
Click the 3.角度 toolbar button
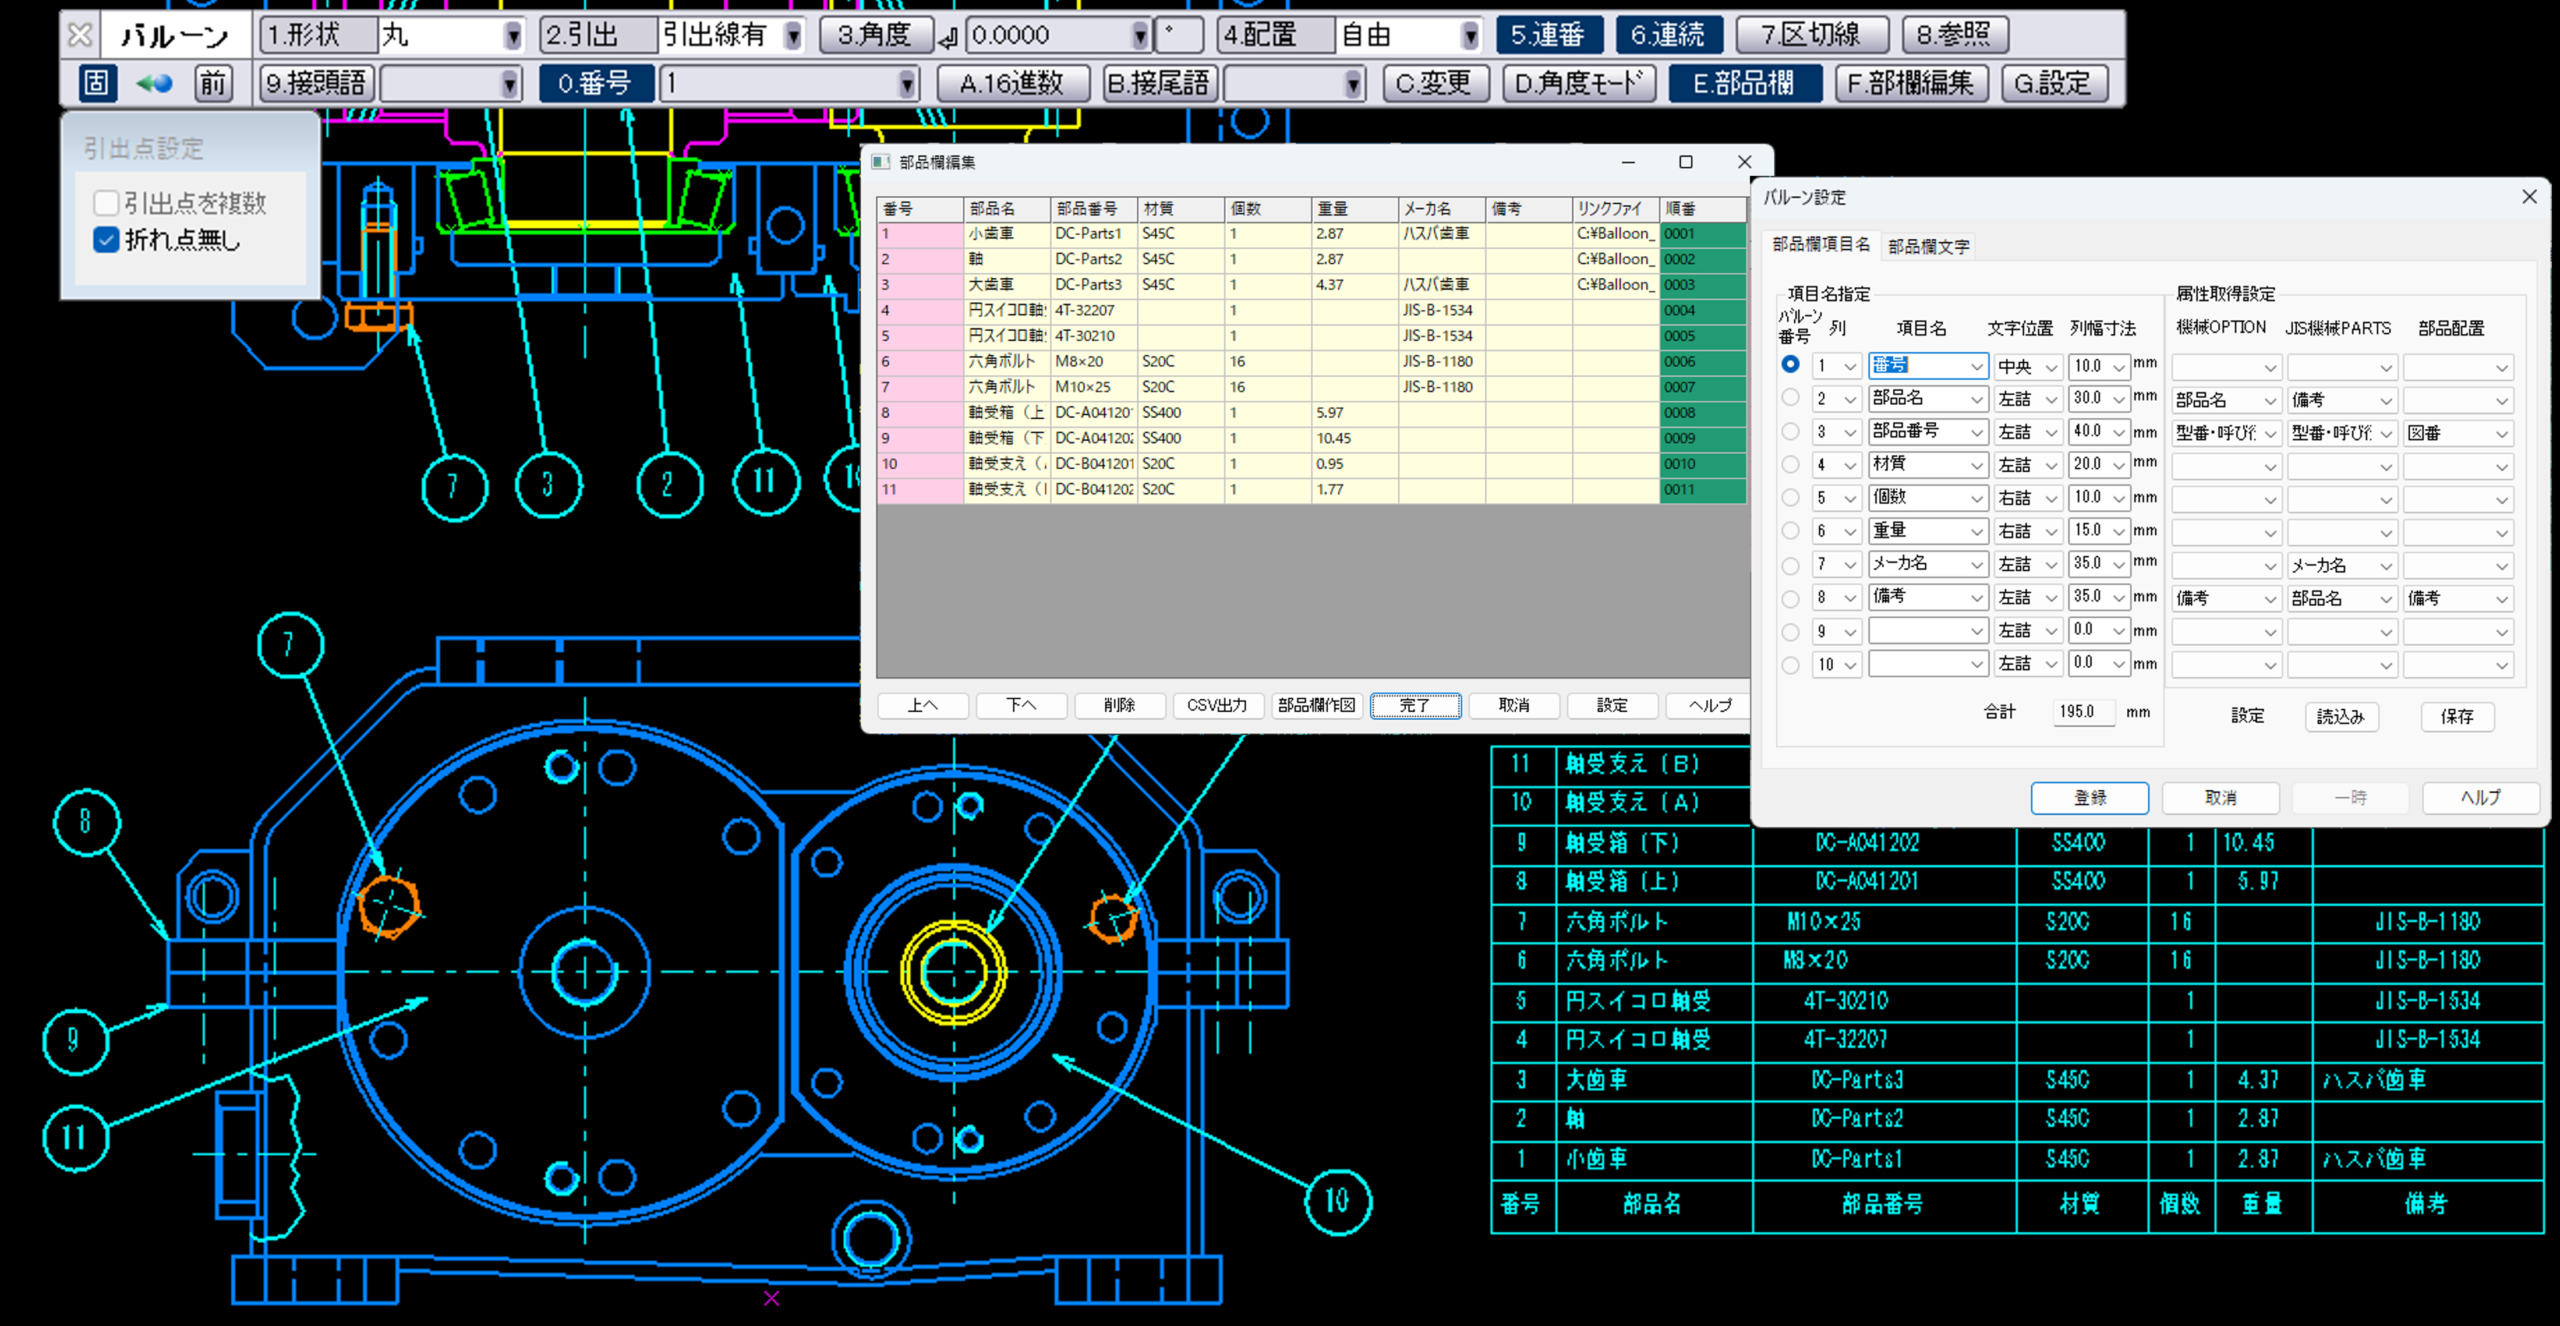point(875,36)
